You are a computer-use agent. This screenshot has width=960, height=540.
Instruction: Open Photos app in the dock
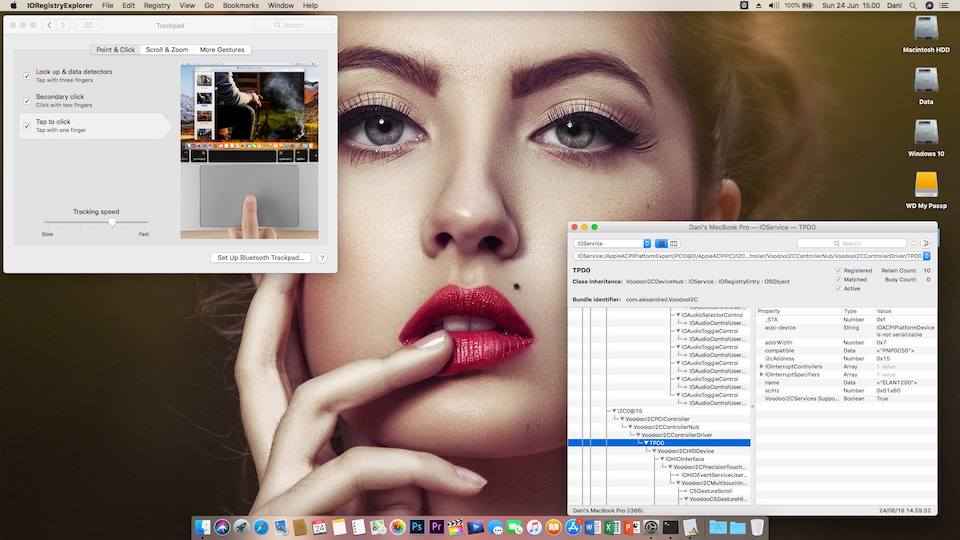397,527
